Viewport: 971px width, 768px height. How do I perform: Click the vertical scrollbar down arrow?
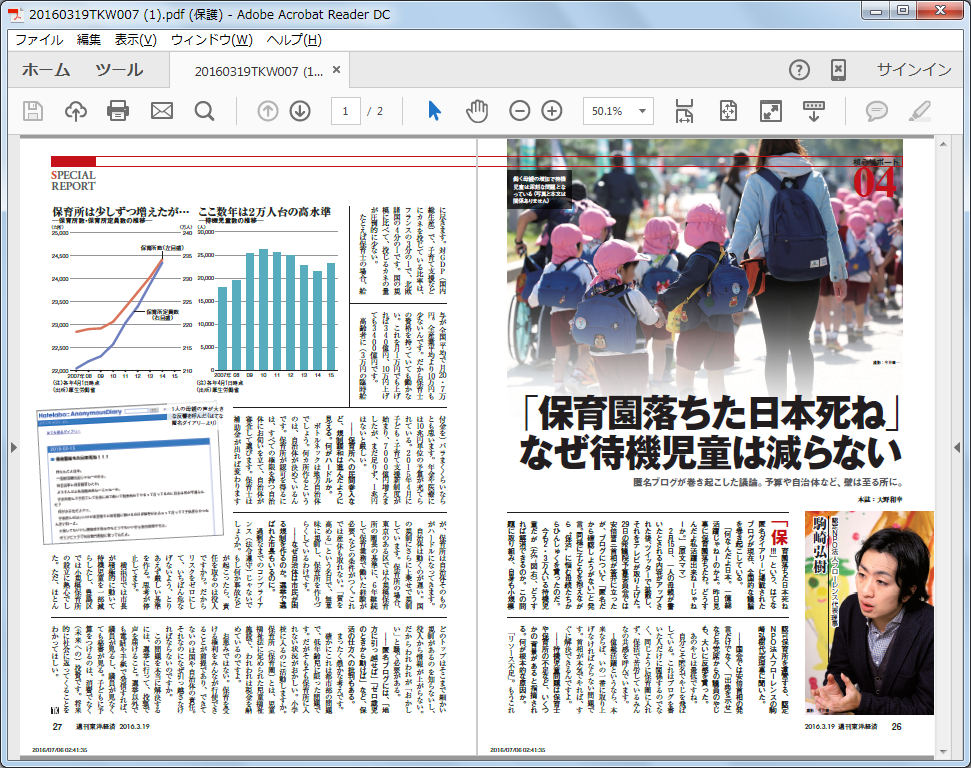[x=943, y=751]
